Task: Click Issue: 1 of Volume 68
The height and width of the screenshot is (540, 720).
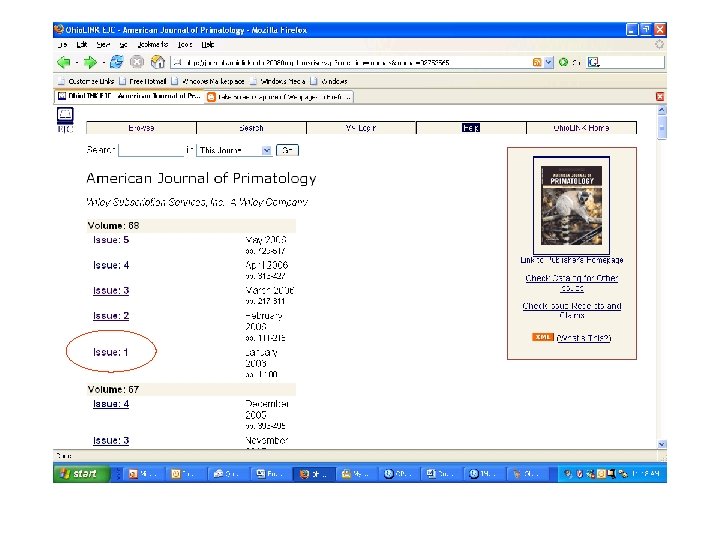Action: click(111, 352)
